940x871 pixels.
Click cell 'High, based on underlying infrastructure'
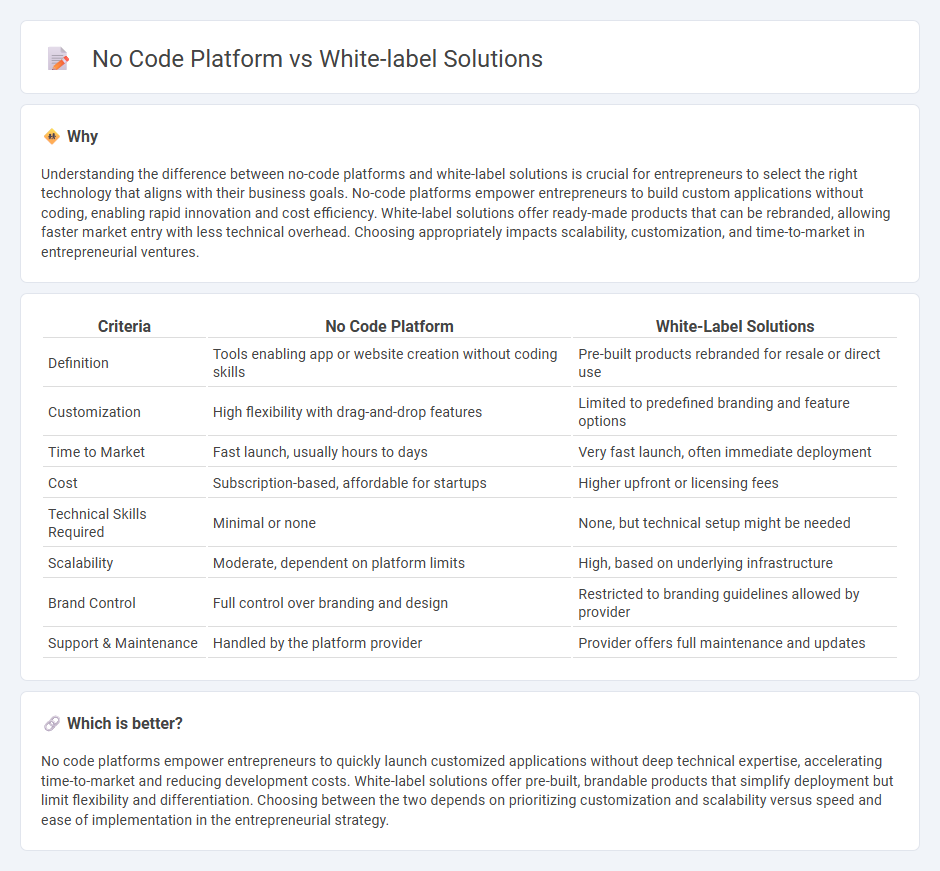(734, 563)
